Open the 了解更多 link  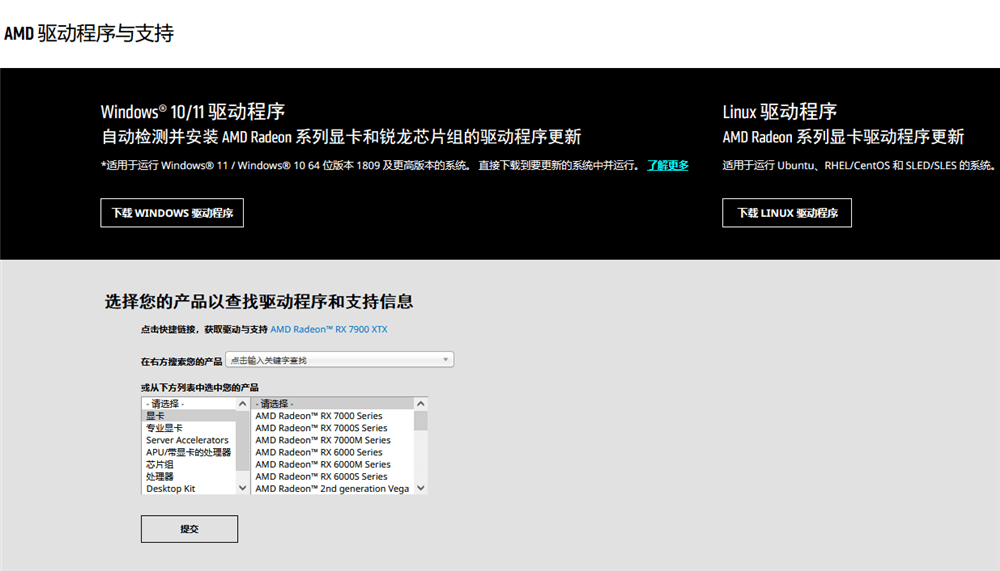point(667,166)
